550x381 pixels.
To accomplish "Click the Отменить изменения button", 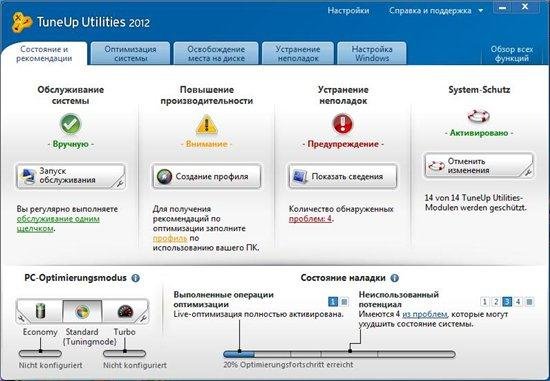I will click(479, 166).
